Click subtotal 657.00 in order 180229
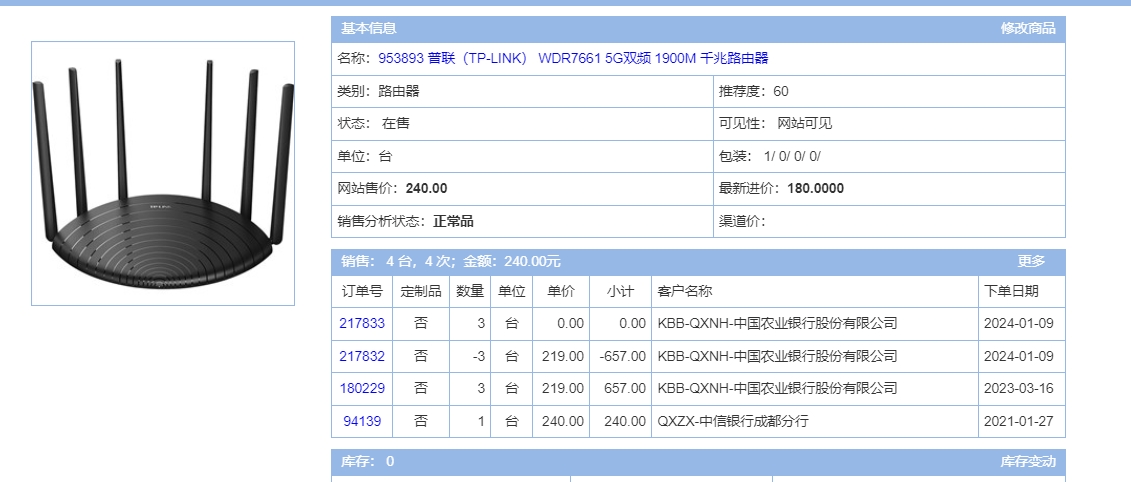 coord(625,388)
